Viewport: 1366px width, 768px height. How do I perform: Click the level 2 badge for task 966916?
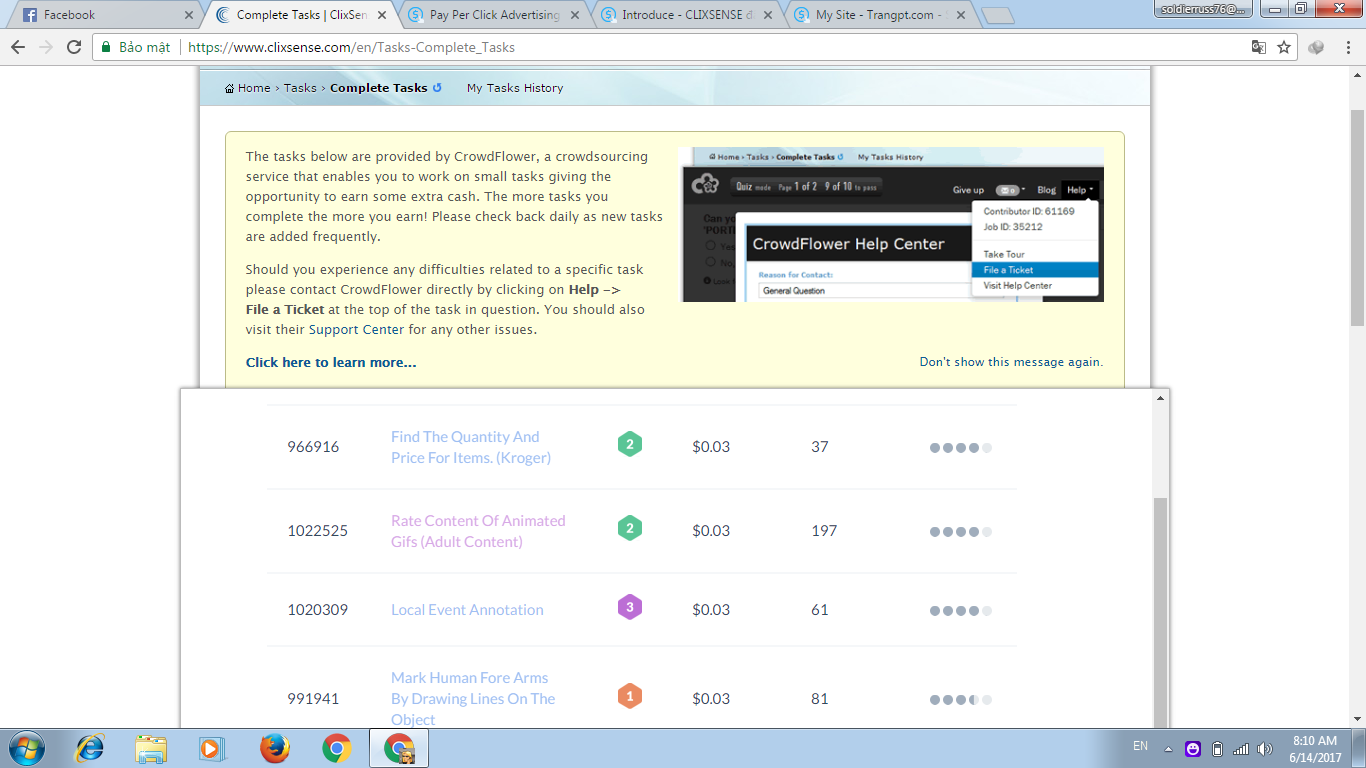[629, 445]
